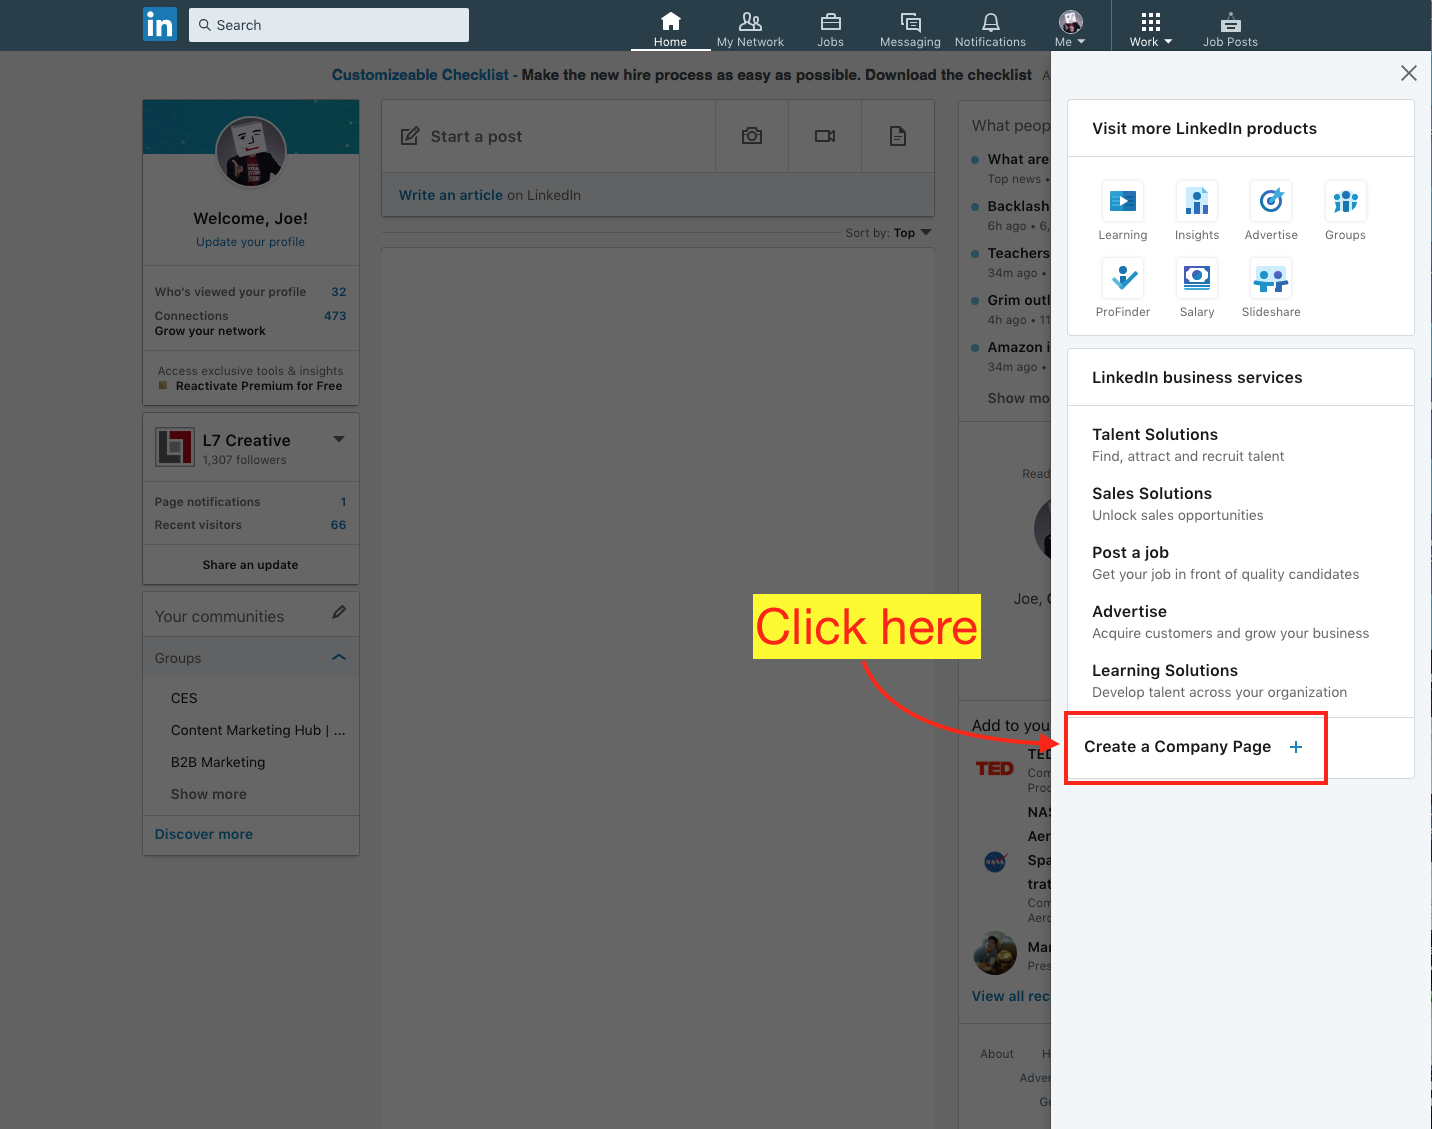The image size is (1432, 1129).
Task: Click Write an article link
Action: tap(451, 195)
